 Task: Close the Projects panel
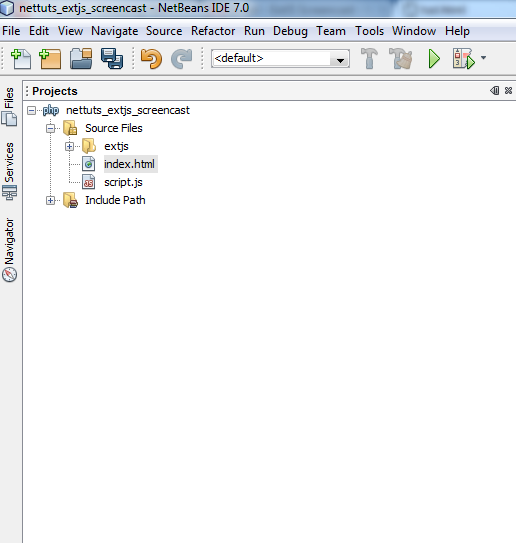pyautogui.click(x=508, y=91)
